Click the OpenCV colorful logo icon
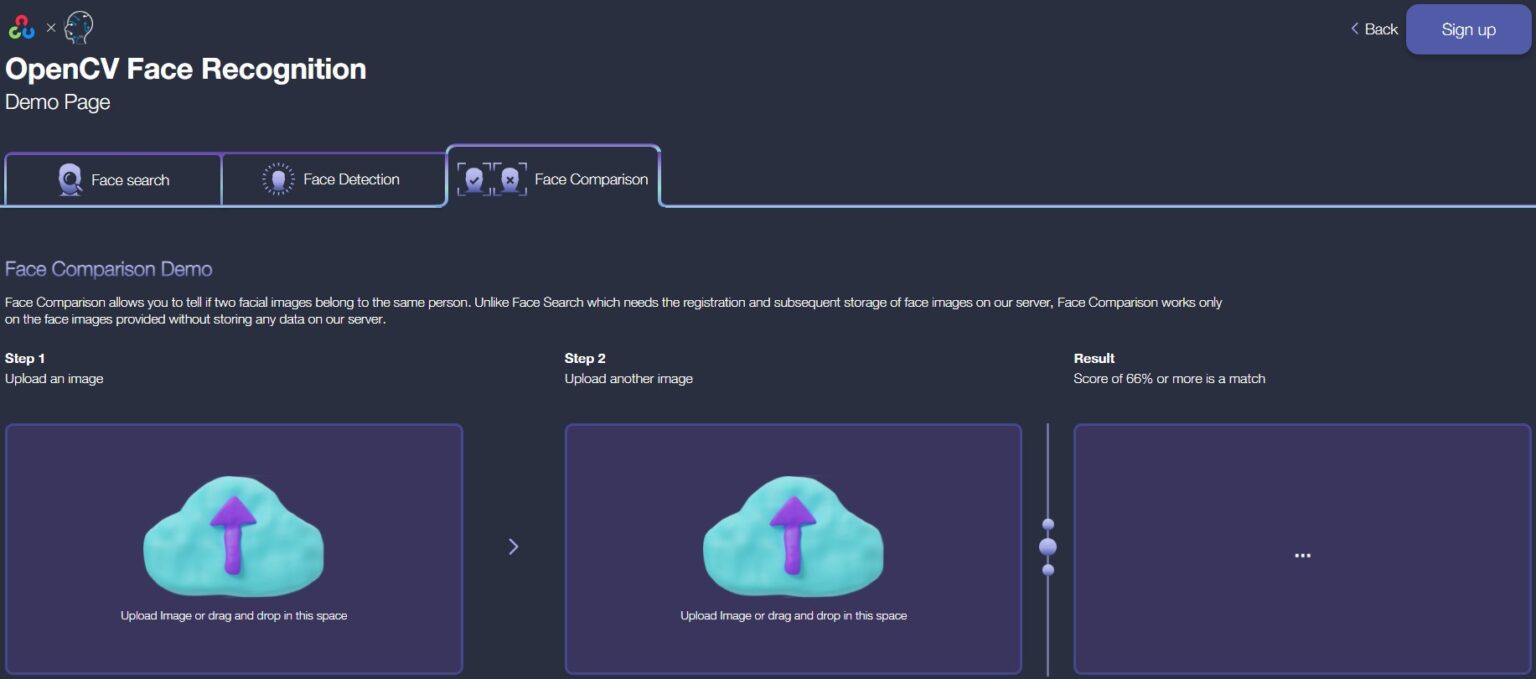 pos(21,27)
